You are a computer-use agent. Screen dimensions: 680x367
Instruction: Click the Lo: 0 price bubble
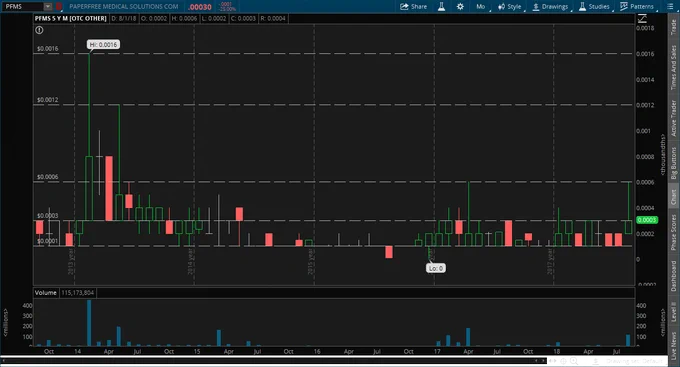(x=436, y=268)
